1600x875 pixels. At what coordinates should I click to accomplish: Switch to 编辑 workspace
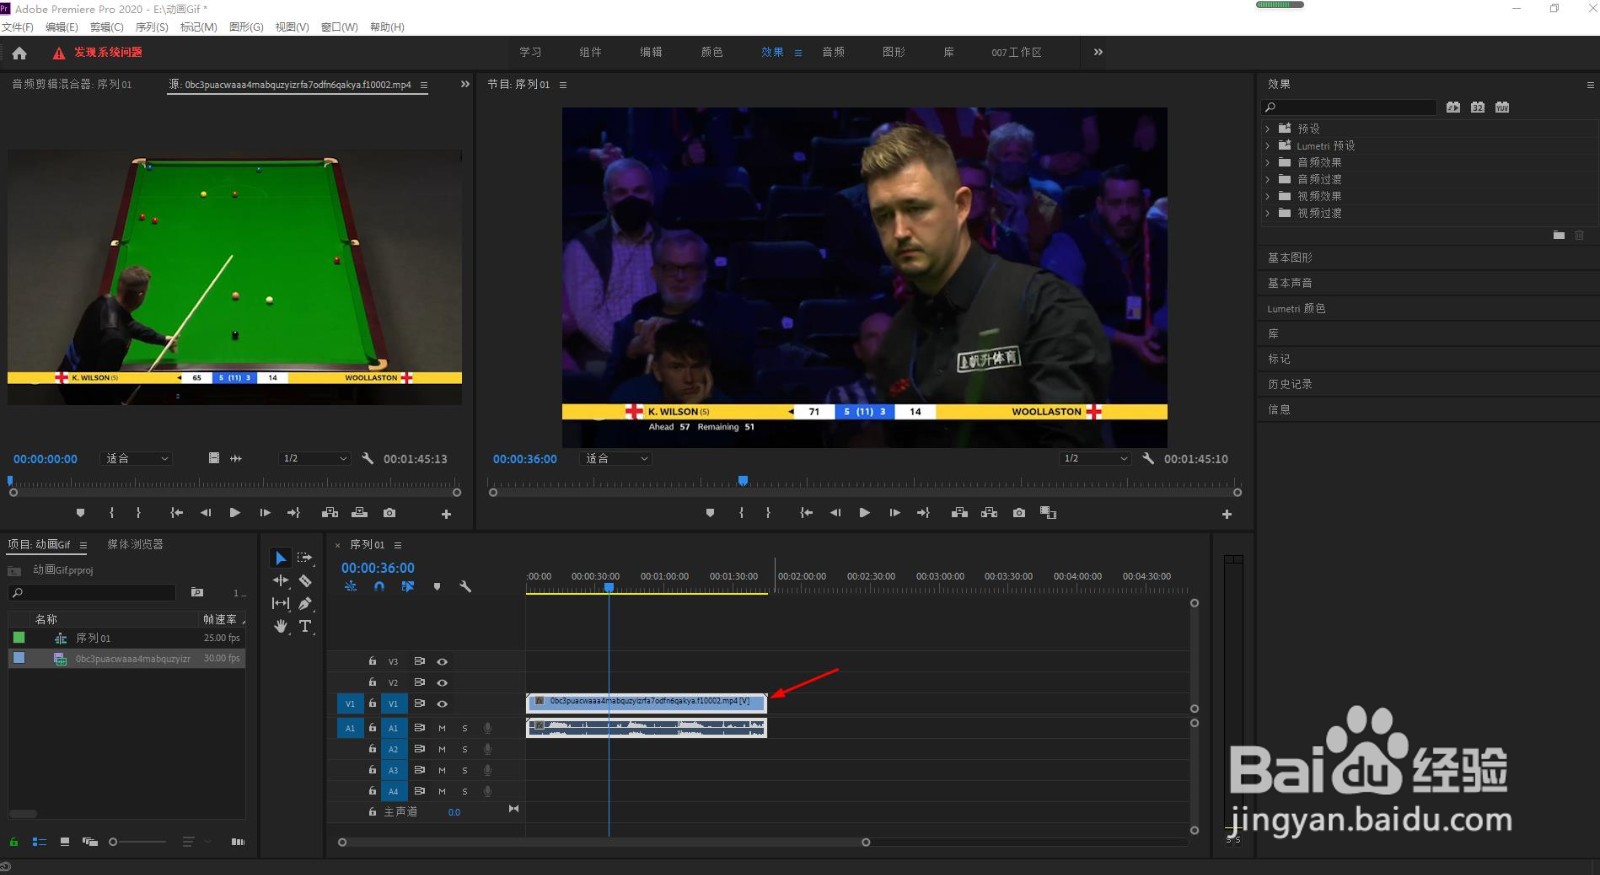coord(651,52)
